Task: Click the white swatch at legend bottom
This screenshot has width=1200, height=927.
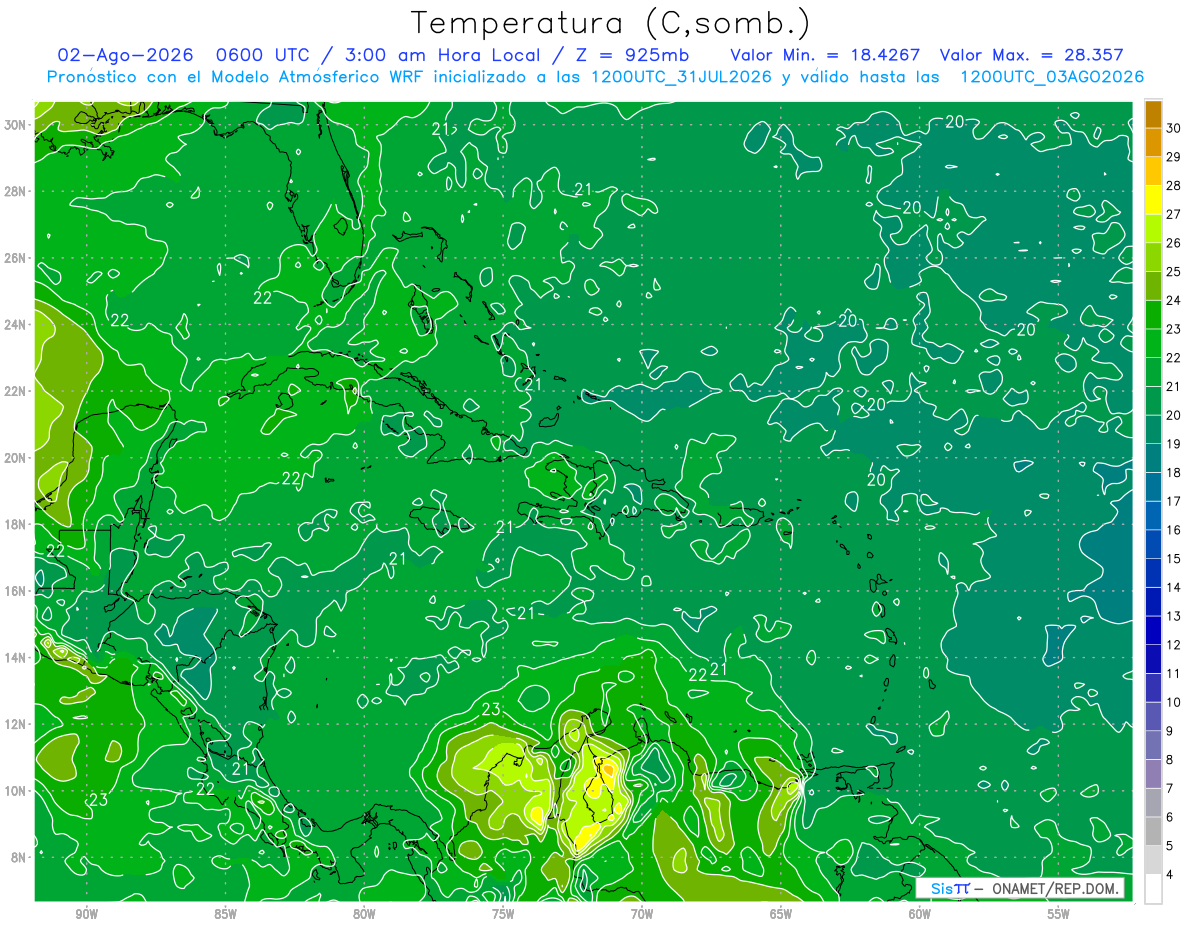Action: click(1153, 889)
